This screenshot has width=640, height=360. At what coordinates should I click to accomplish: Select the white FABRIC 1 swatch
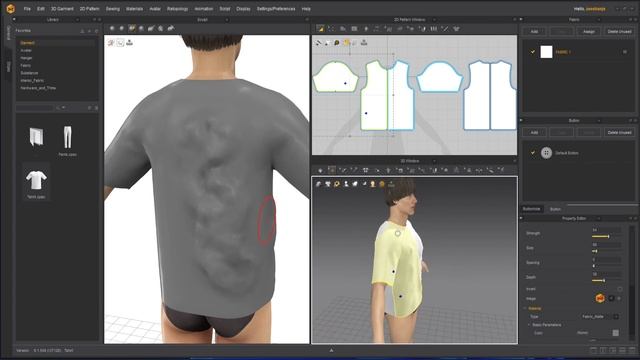tap(546, 52)
